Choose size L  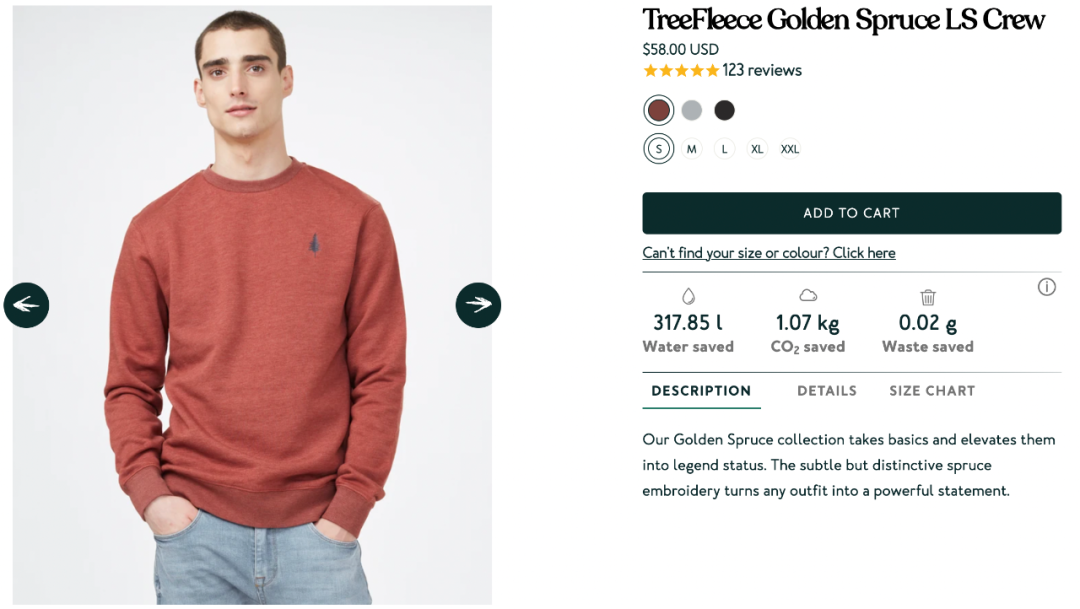coord(724,149)
